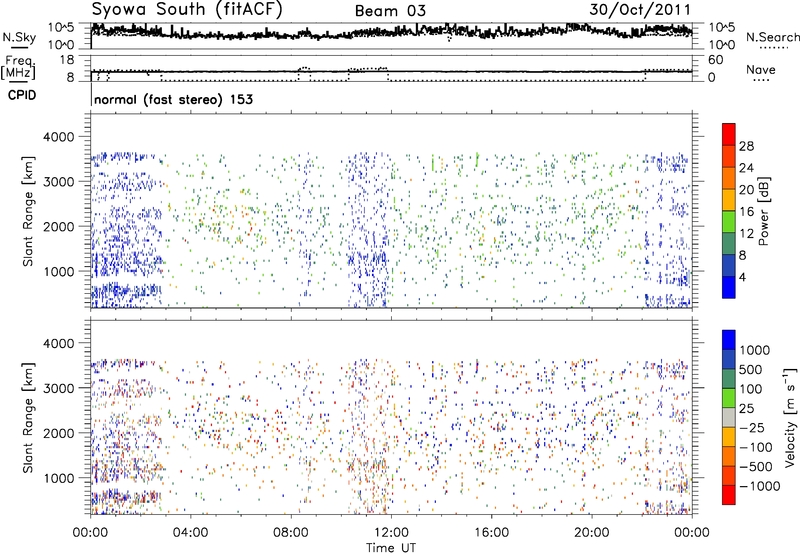This screenshot has height=554, width=800.
Task: Click the '16:00' time axis tick label
Action: click(491, 533)
